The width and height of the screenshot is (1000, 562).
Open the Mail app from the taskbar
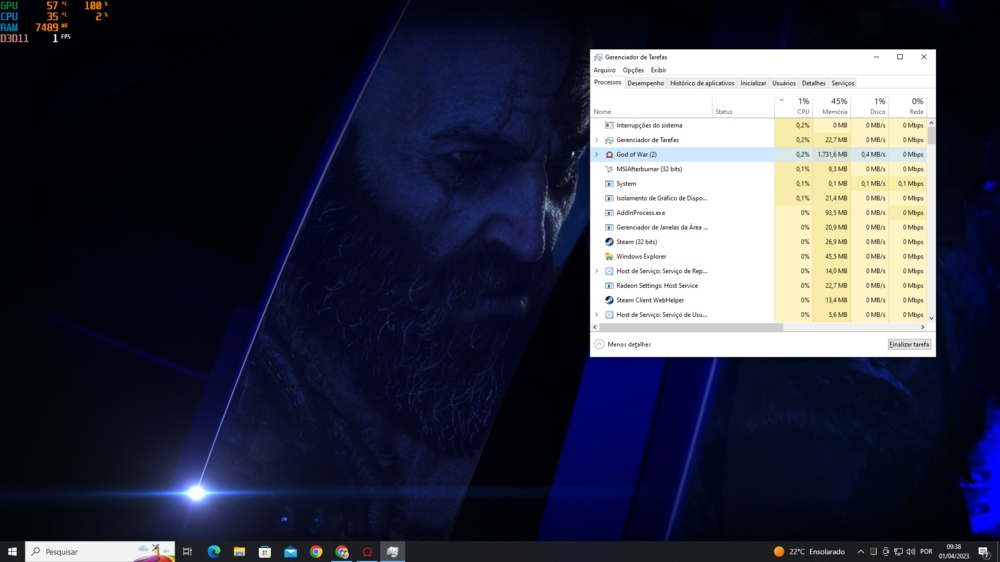290,552
